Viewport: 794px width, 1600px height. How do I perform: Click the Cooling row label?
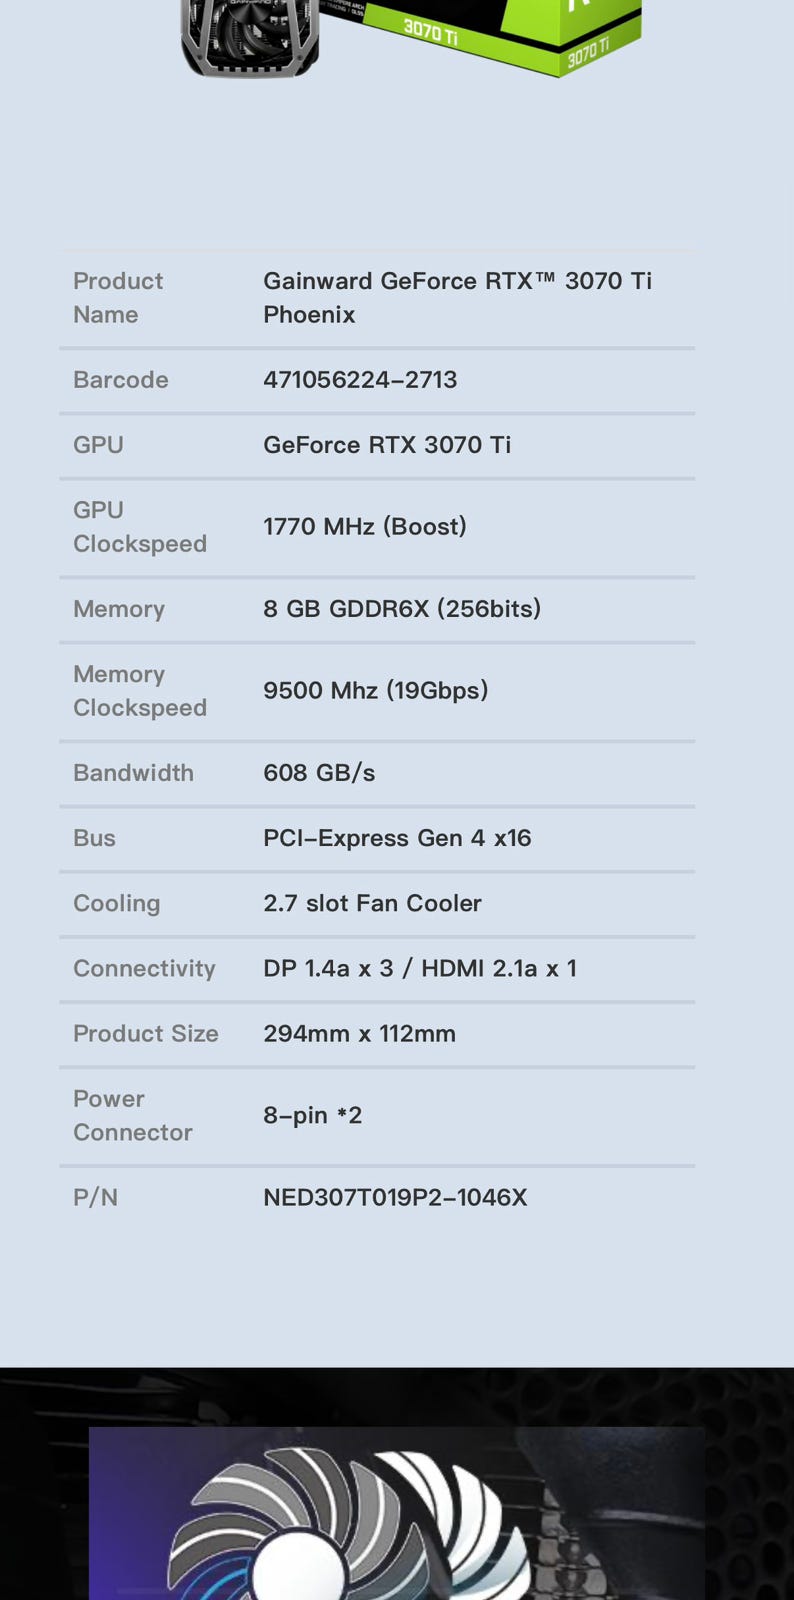pyautogui.click(x=116, y=903)
